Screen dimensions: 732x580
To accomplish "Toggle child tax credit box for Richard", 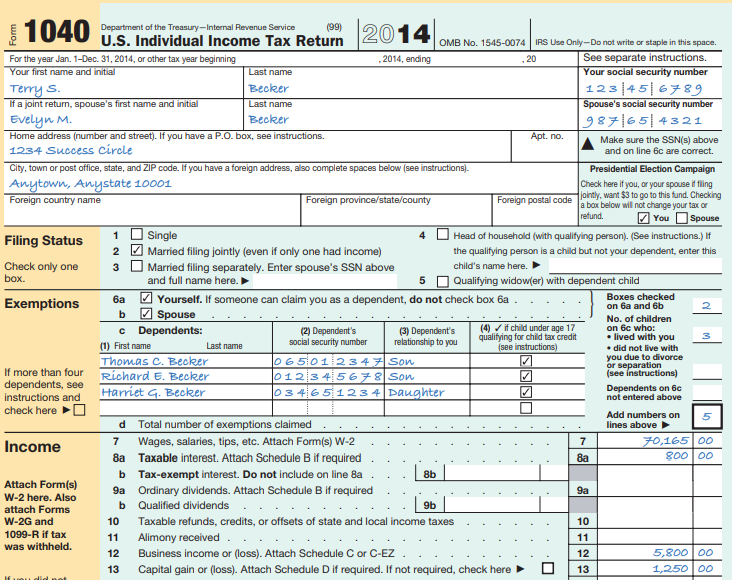I will click(526, 376).
